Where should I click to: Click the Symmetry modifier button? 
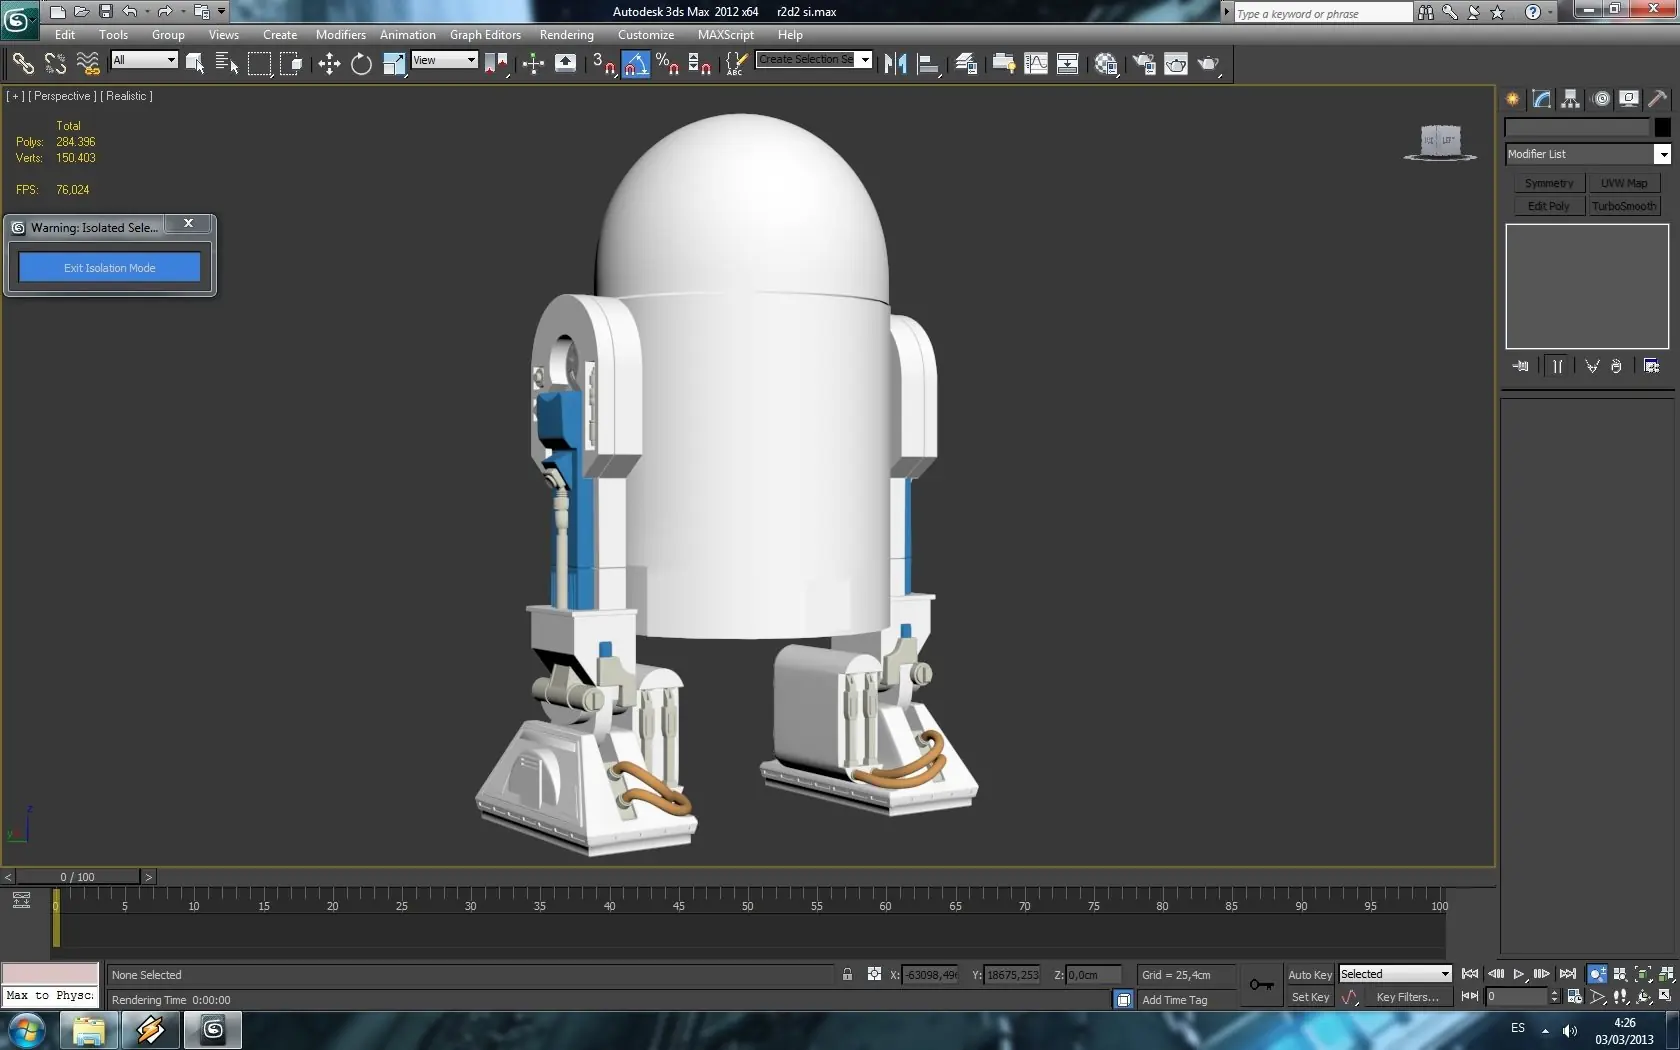pyautogui.click(x=1549, y=183)
